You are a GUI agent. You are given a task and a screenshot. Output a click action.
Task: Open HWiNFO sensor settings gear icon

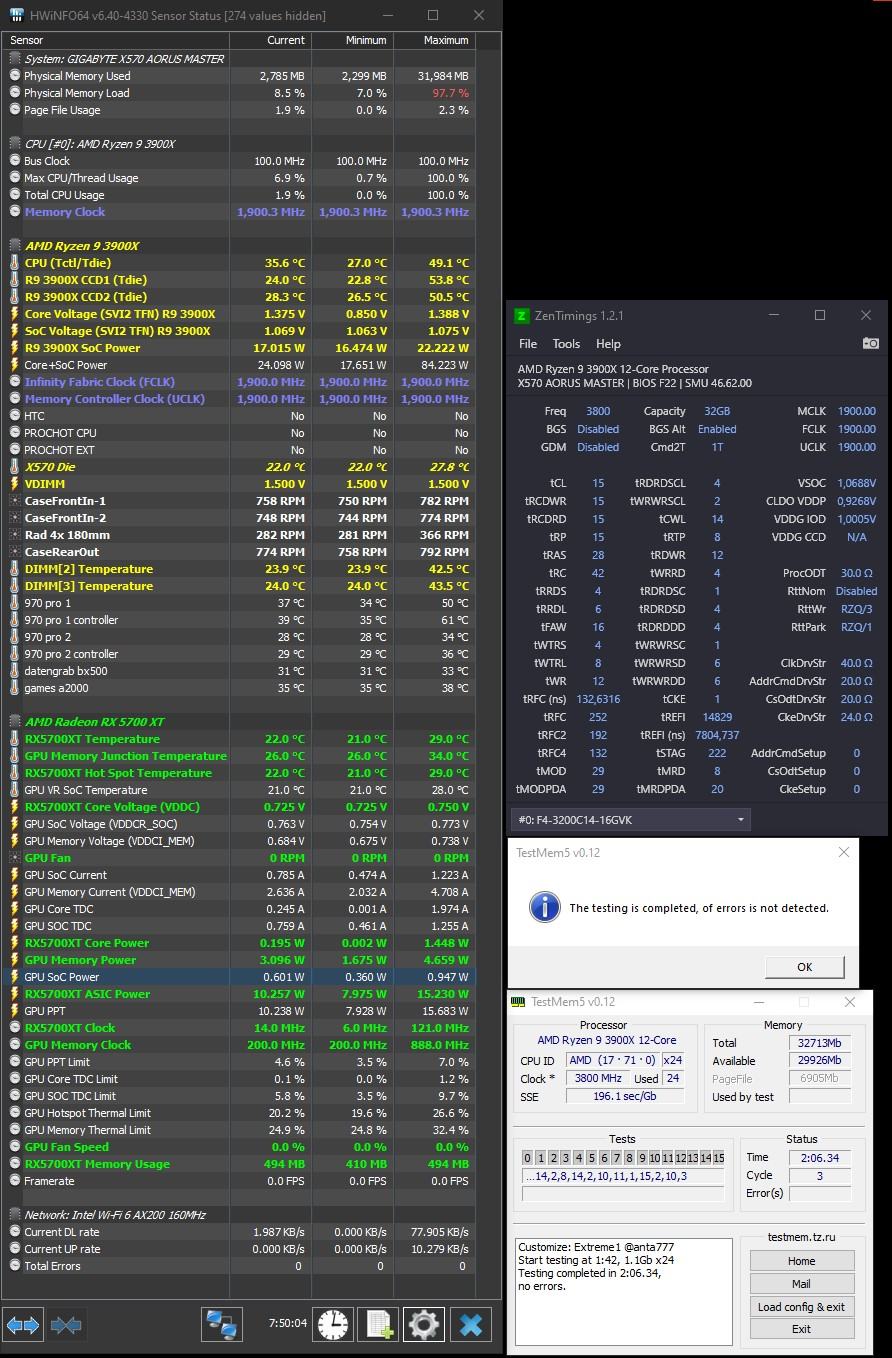click(x=424, y=1325)
